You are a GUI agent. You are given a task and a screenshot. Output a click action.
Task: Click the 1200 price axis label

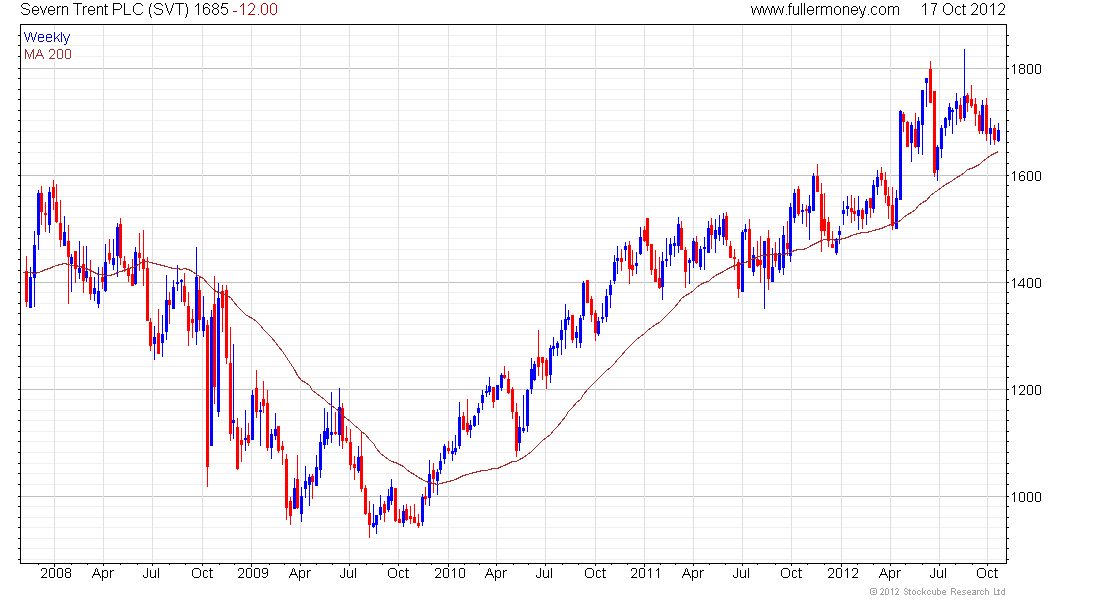click(x=1026, y=390)
